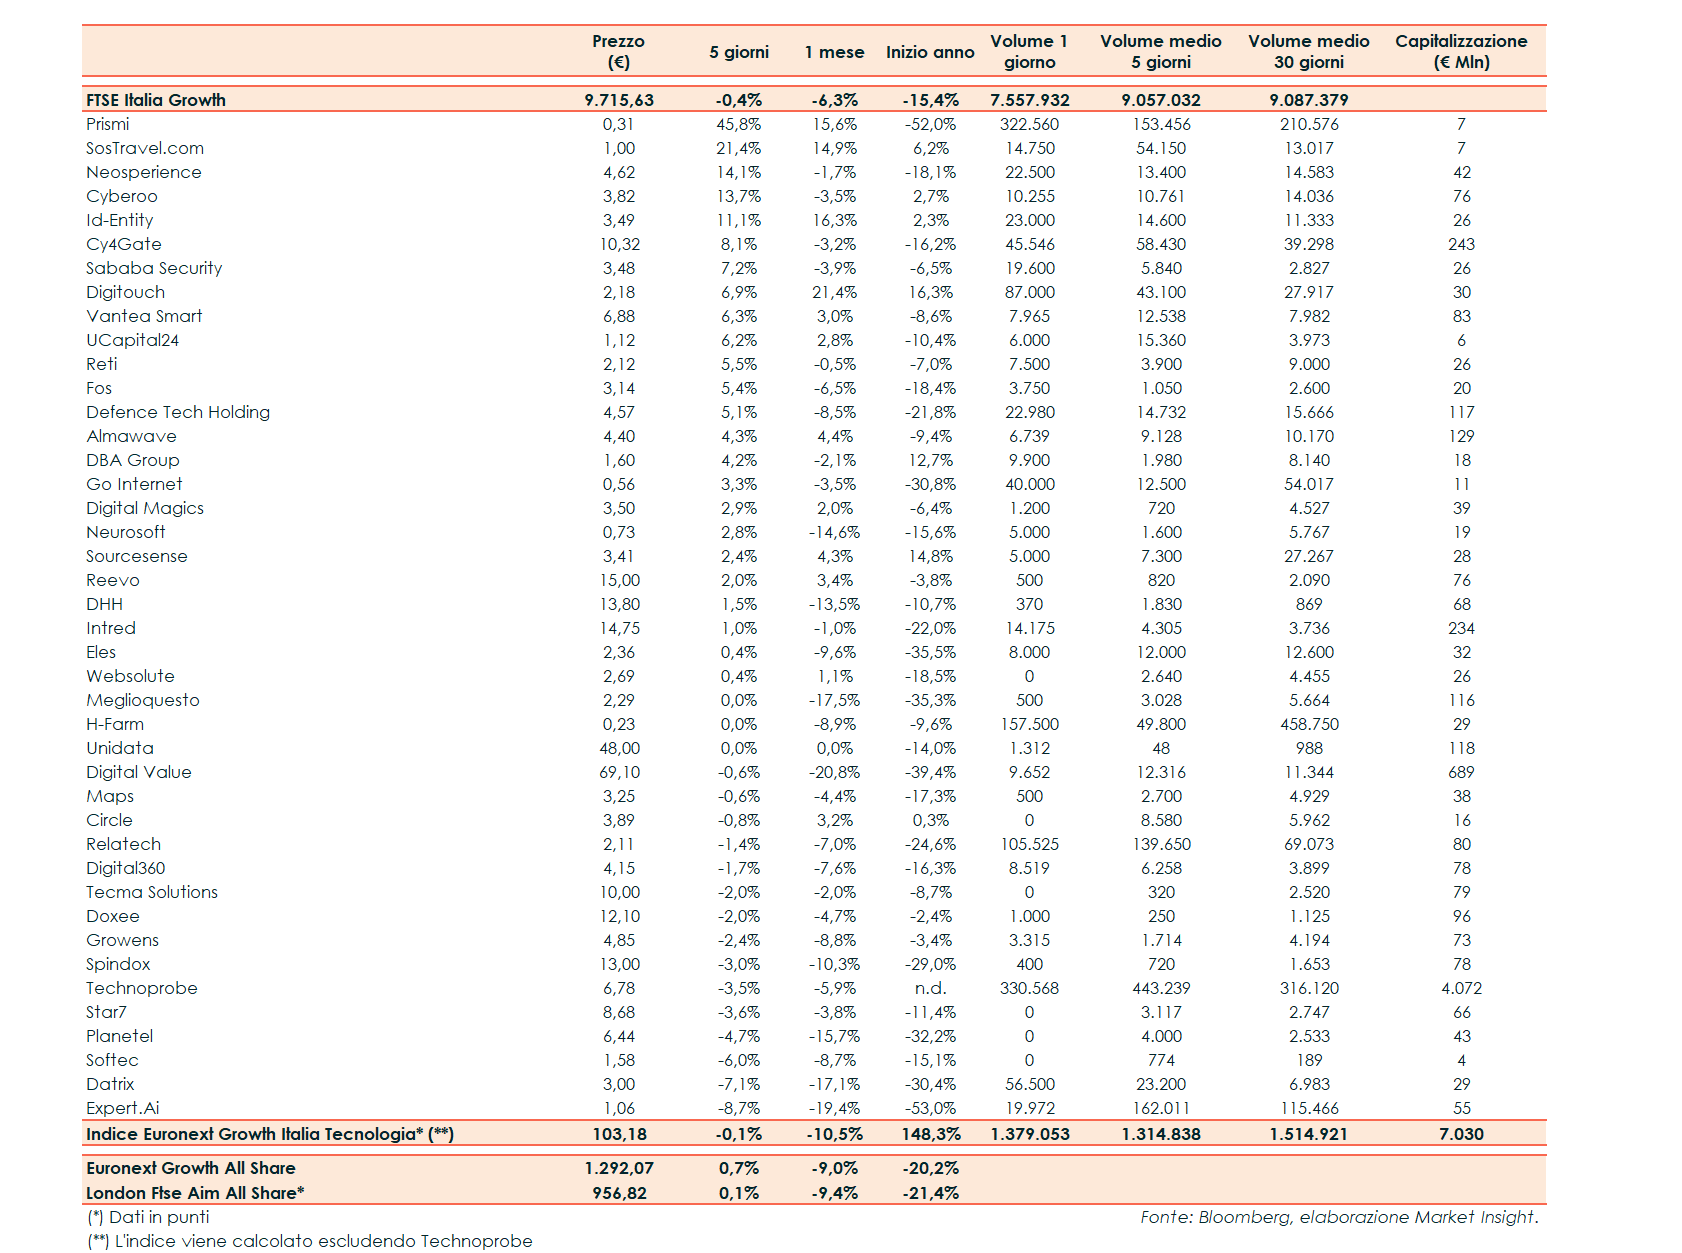Select the "Sourcesense" company name
This screenshot has width=1682, height=1253.
(137, 556)
